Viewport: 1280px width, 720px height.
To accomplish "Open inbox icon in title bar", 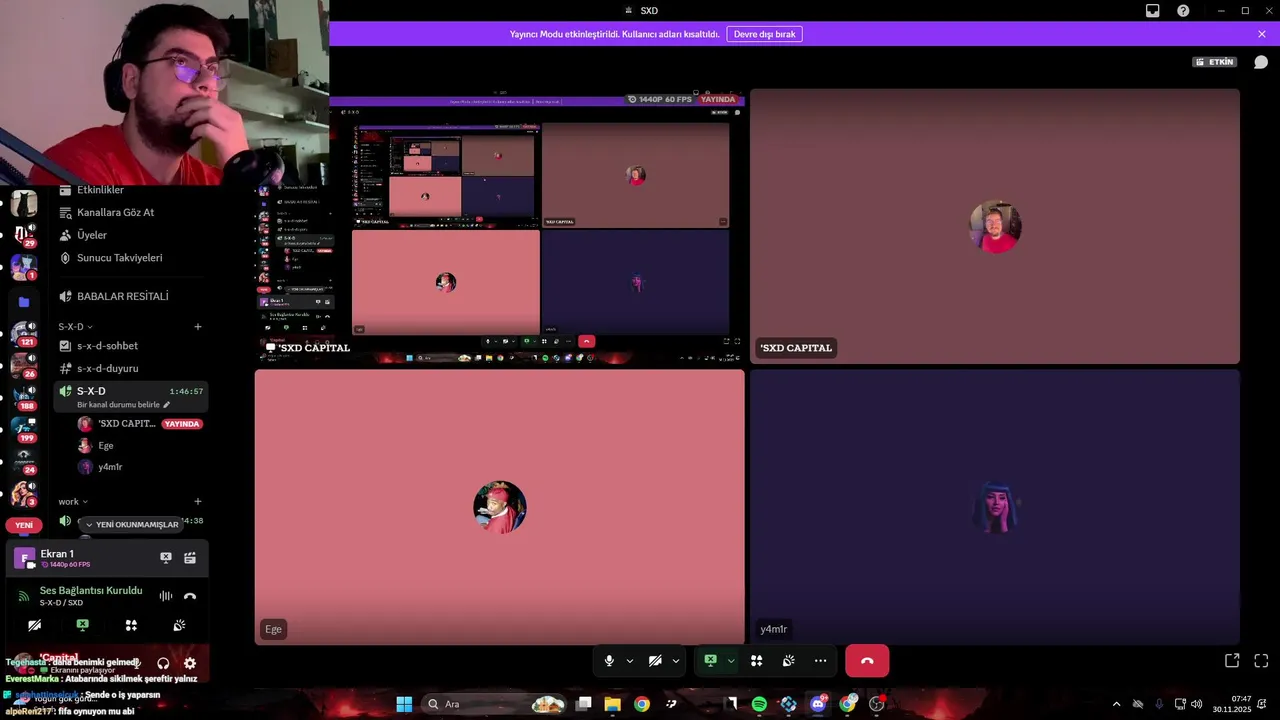I will point(1153,11).
